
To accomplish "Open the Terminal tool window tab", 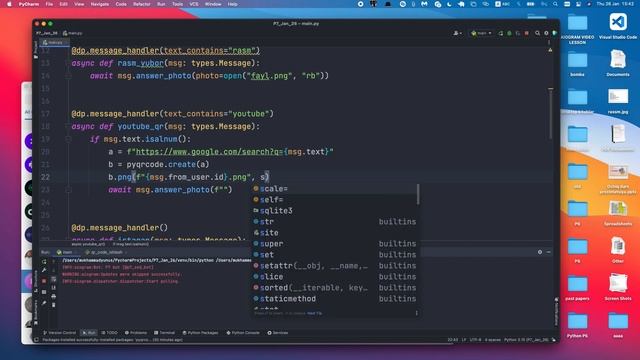I will point(164,333).
